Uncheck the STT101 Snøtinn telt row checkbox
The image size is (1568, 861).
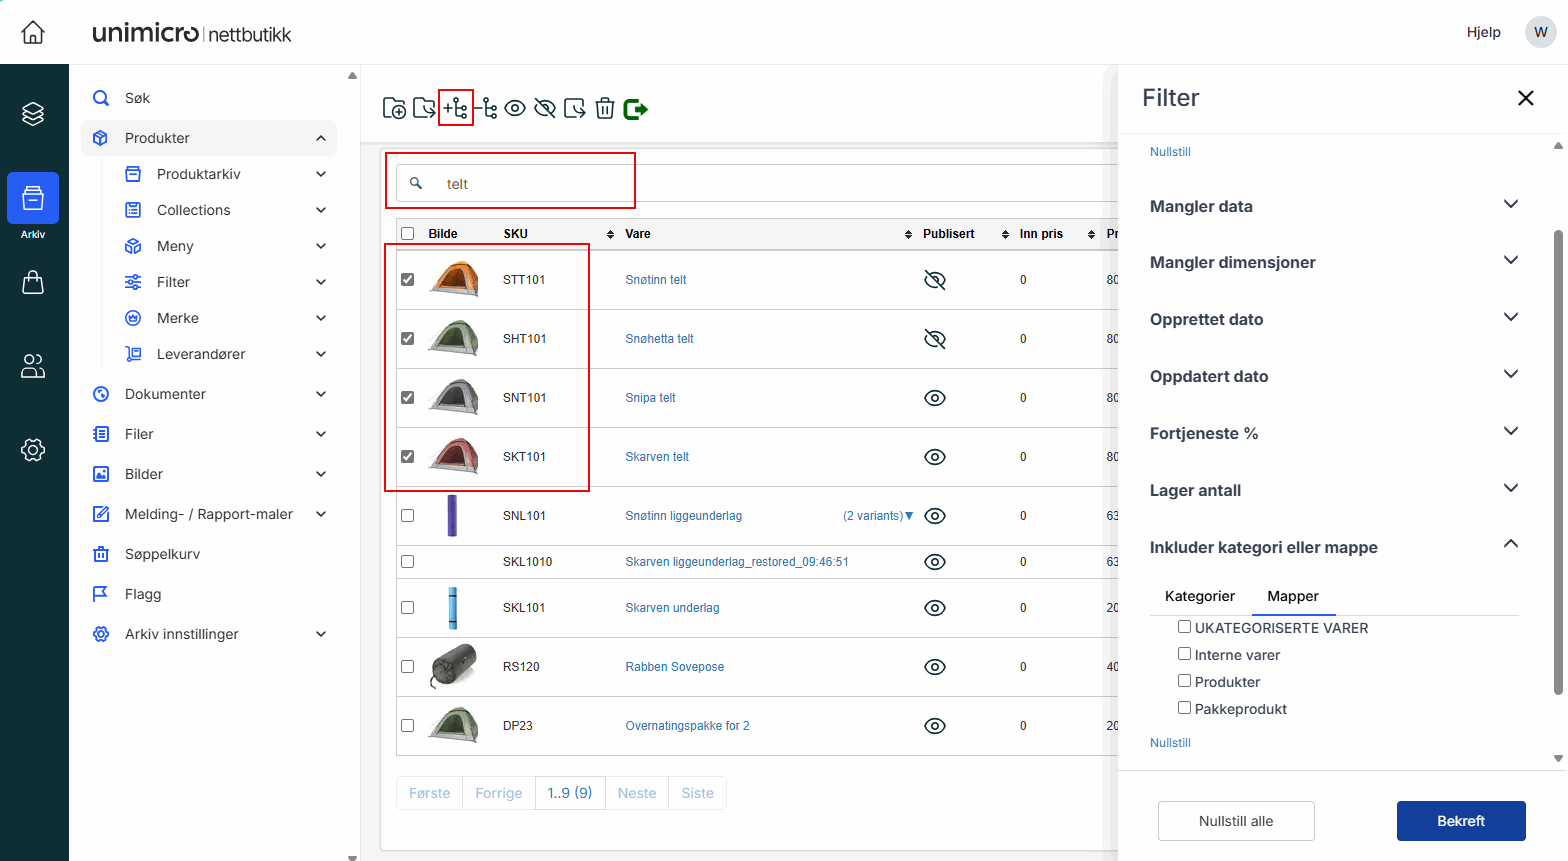point(408,280)
